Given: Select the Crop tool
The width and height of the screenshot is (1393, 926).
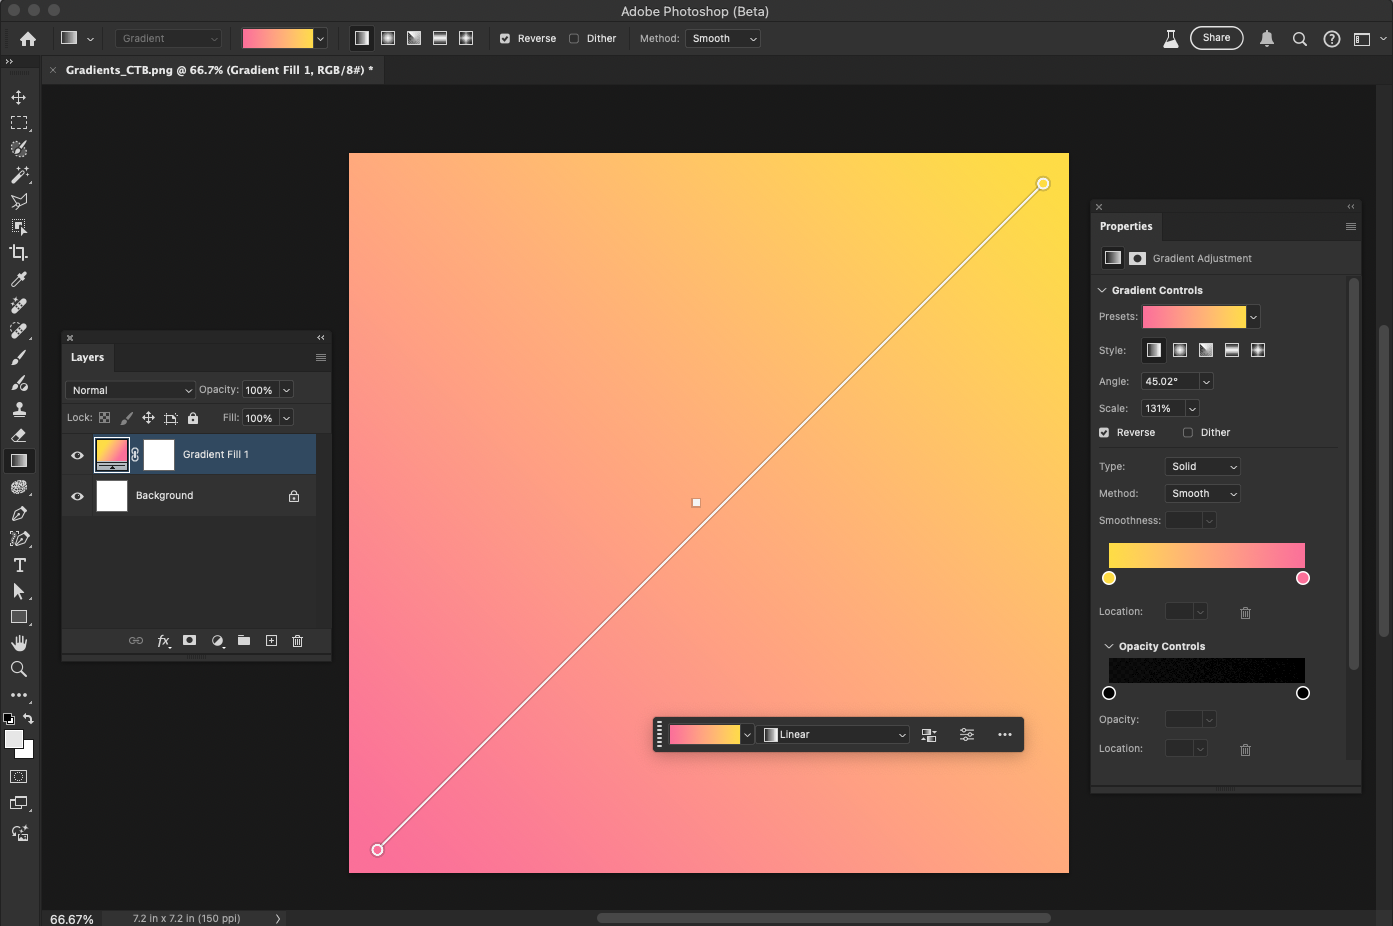Looking at the screenshot, I should coord(18,252).
